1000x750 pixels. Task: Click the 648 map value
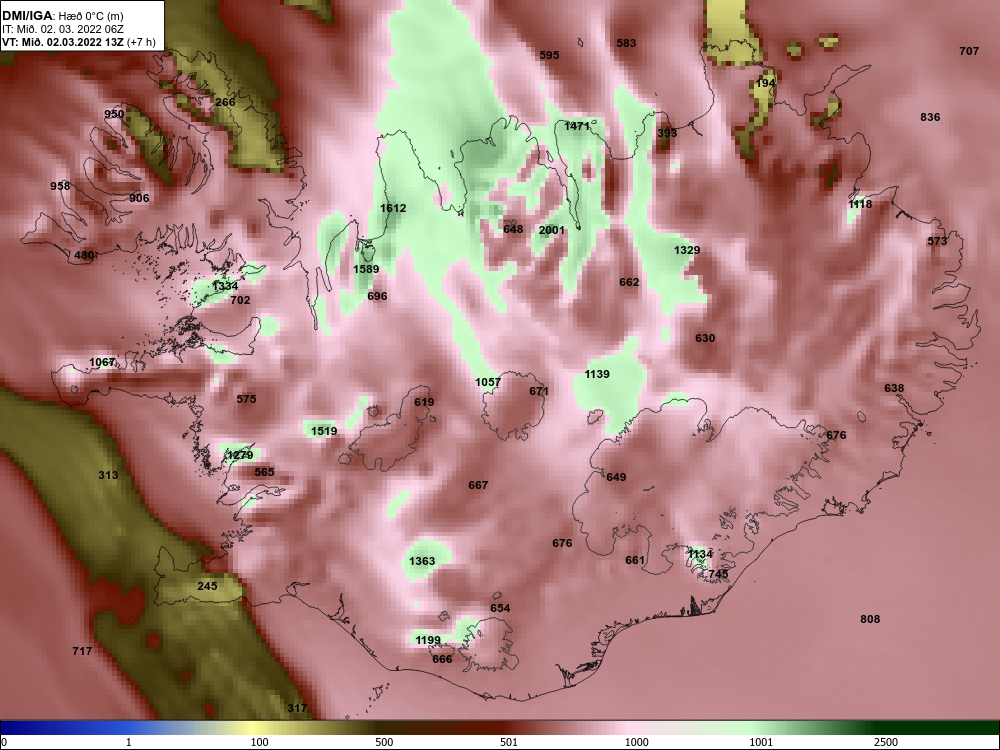pyautogui.click(x=513, y=230)
